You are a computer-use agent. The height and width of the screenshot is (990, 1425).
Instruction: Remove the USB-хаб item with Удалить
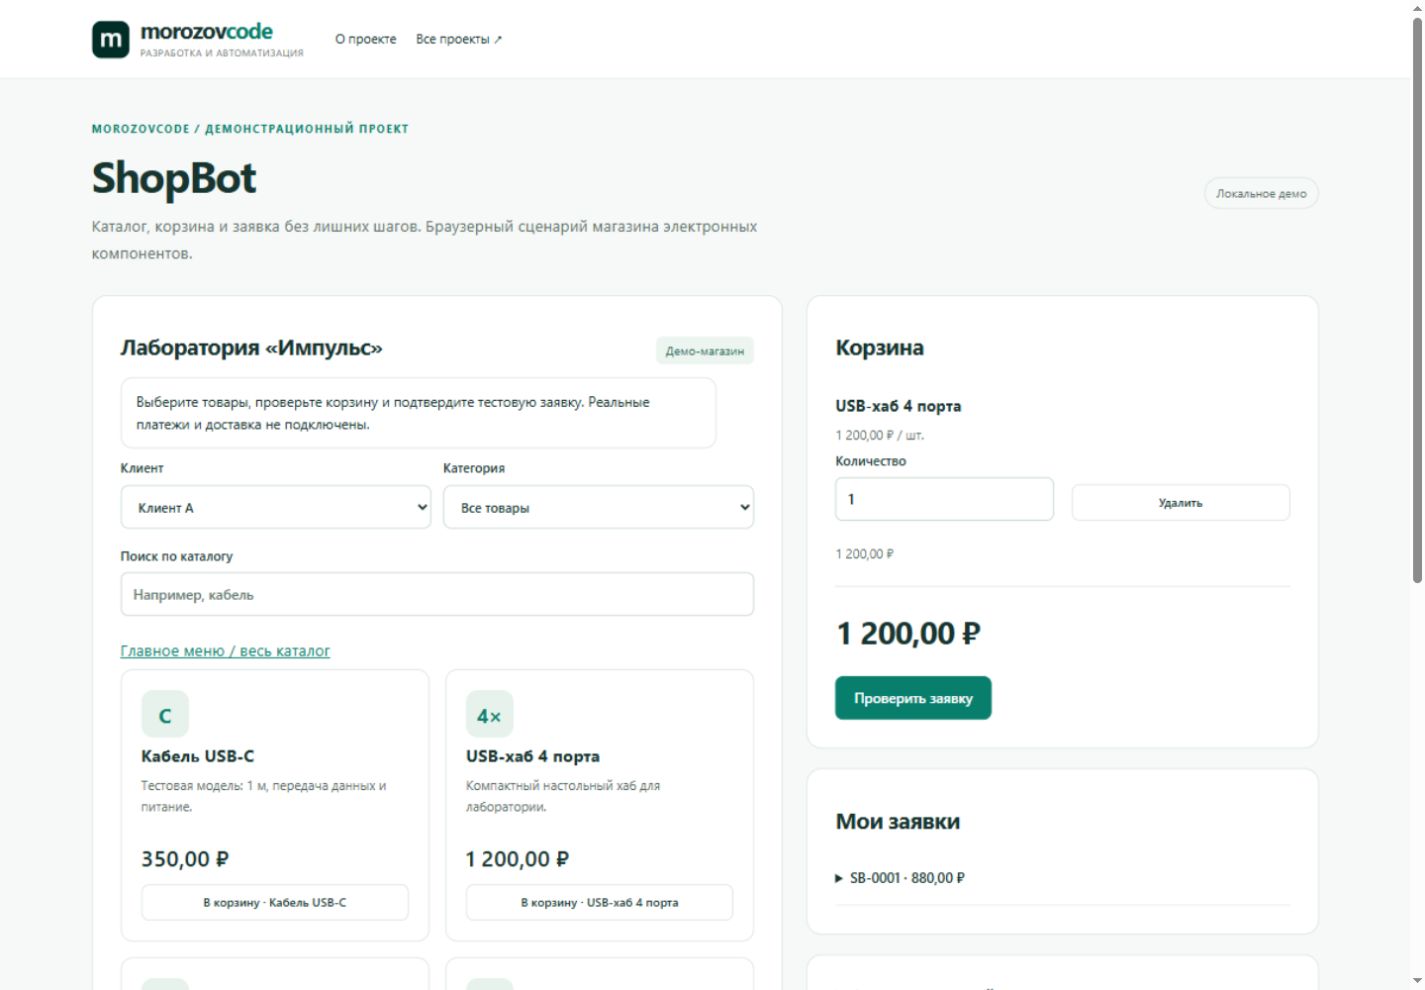[x=1180, y=502]
